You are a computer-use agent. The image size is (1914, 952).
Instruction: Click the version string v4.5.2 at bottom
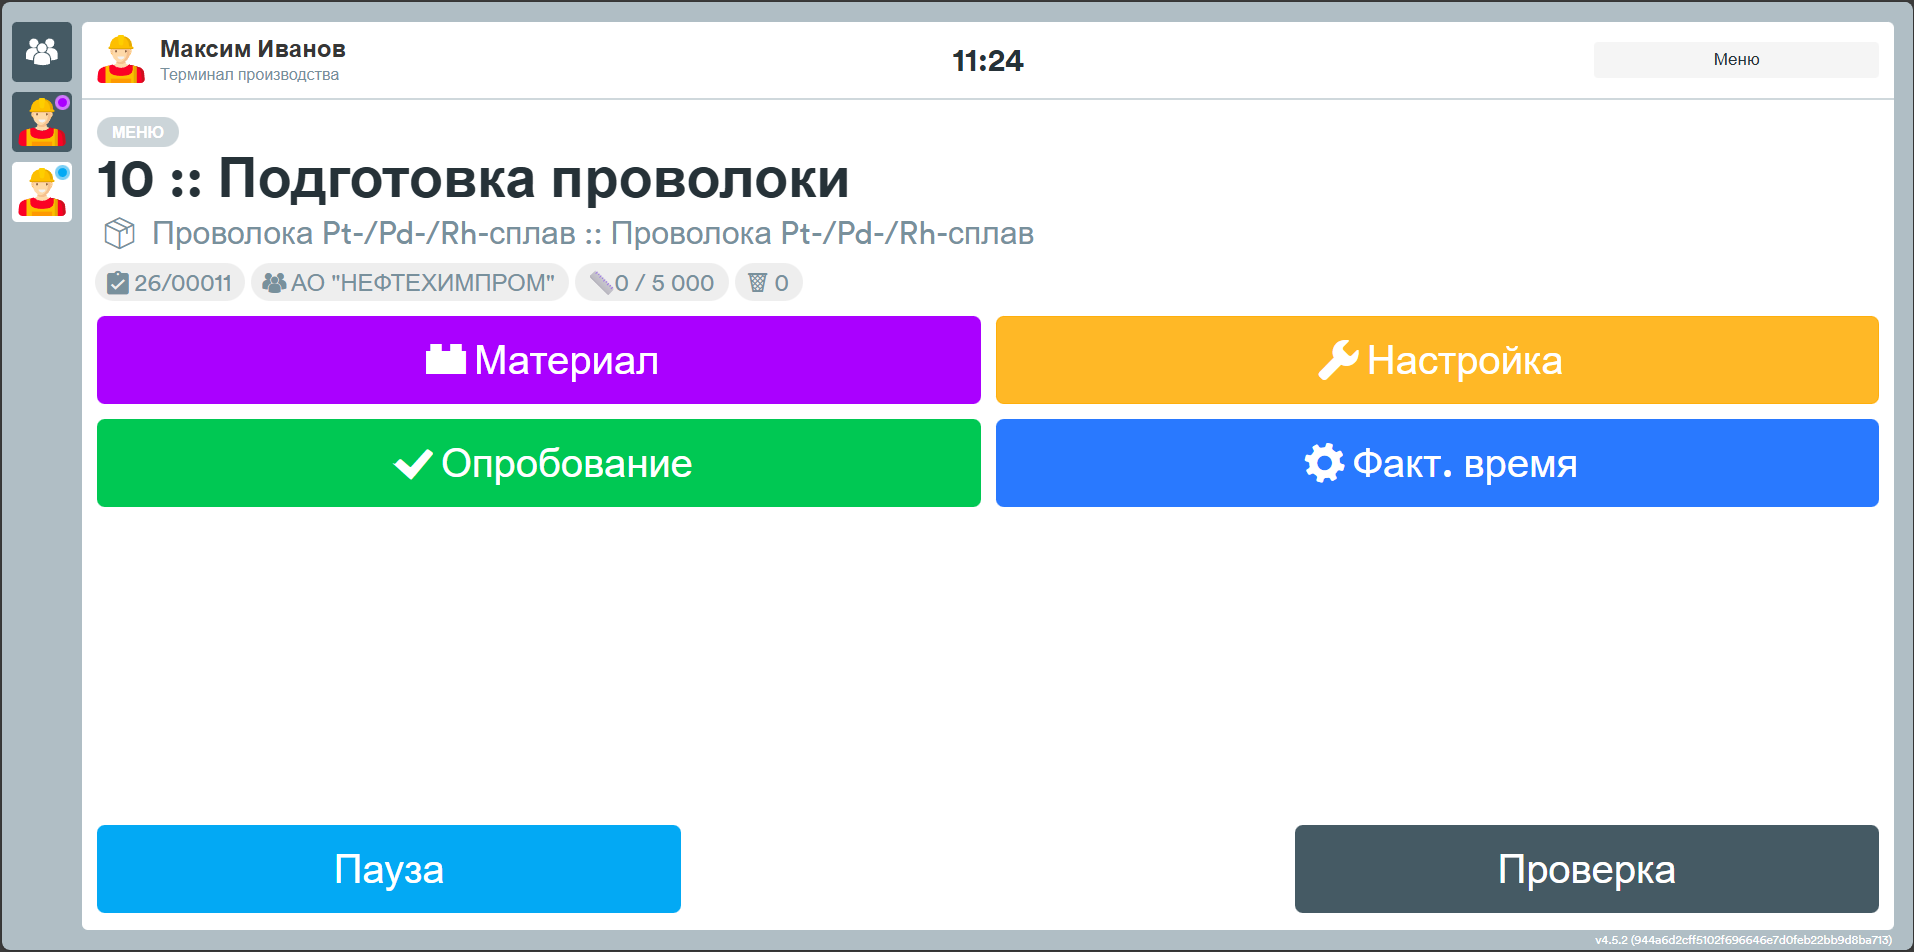[x=1743, y=940]
